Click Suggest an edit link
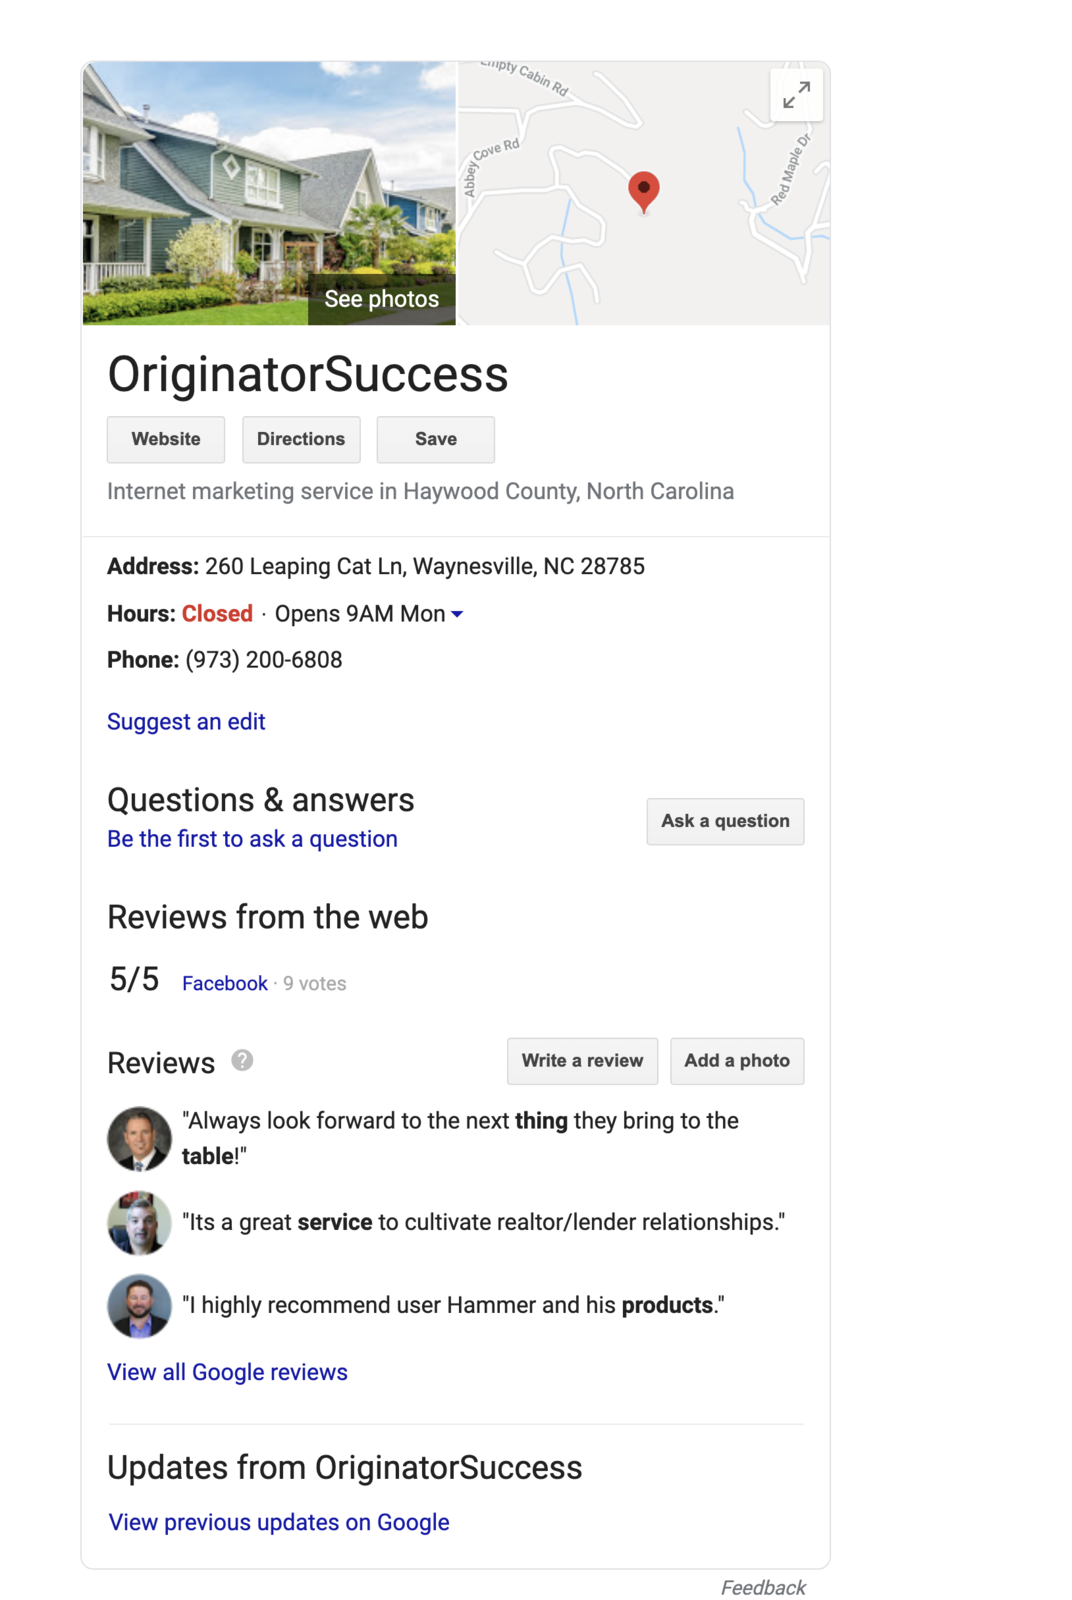The height and width of the screenshot is (1600, 1072). click(x=186, y=722)
